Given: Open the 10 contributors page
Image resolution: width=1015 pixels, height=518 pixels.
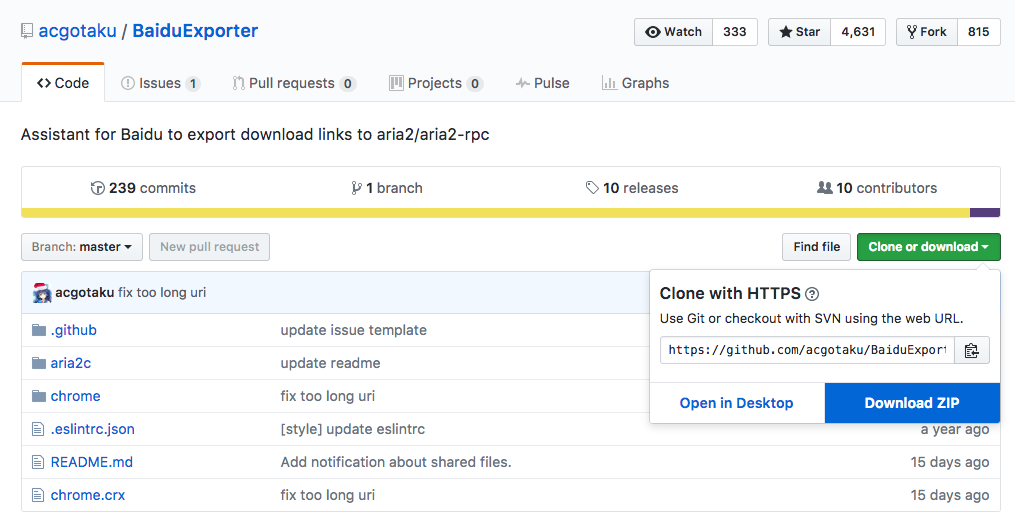Looking at the screenshot, I should (876, 188).
